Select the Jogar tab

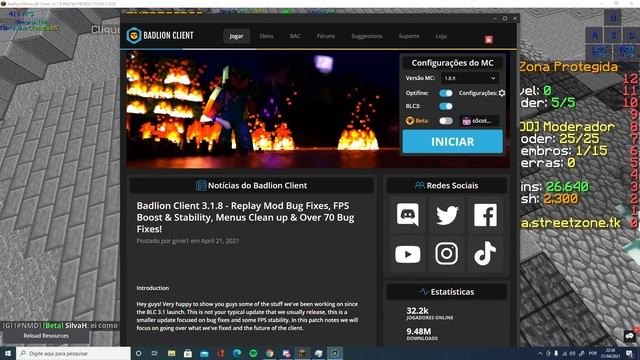click(236, 36)
